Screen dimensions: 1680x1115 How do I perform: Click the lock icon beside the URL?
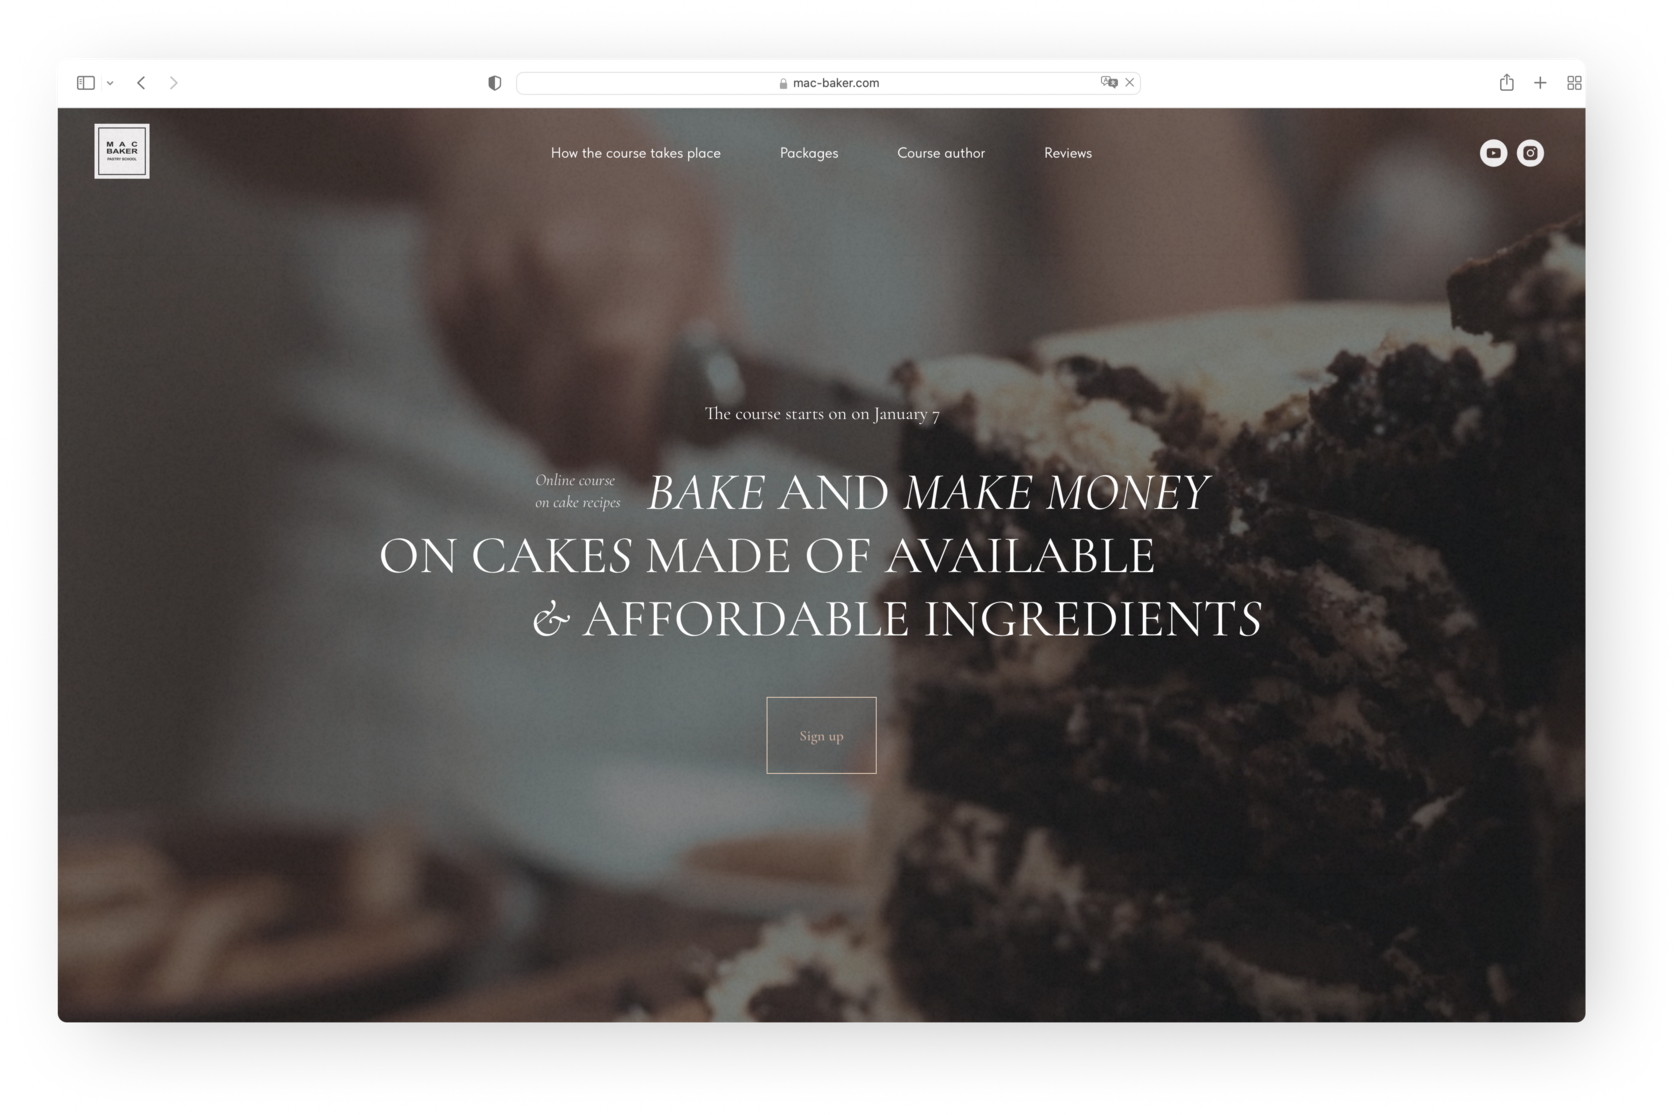coord(783,83)
